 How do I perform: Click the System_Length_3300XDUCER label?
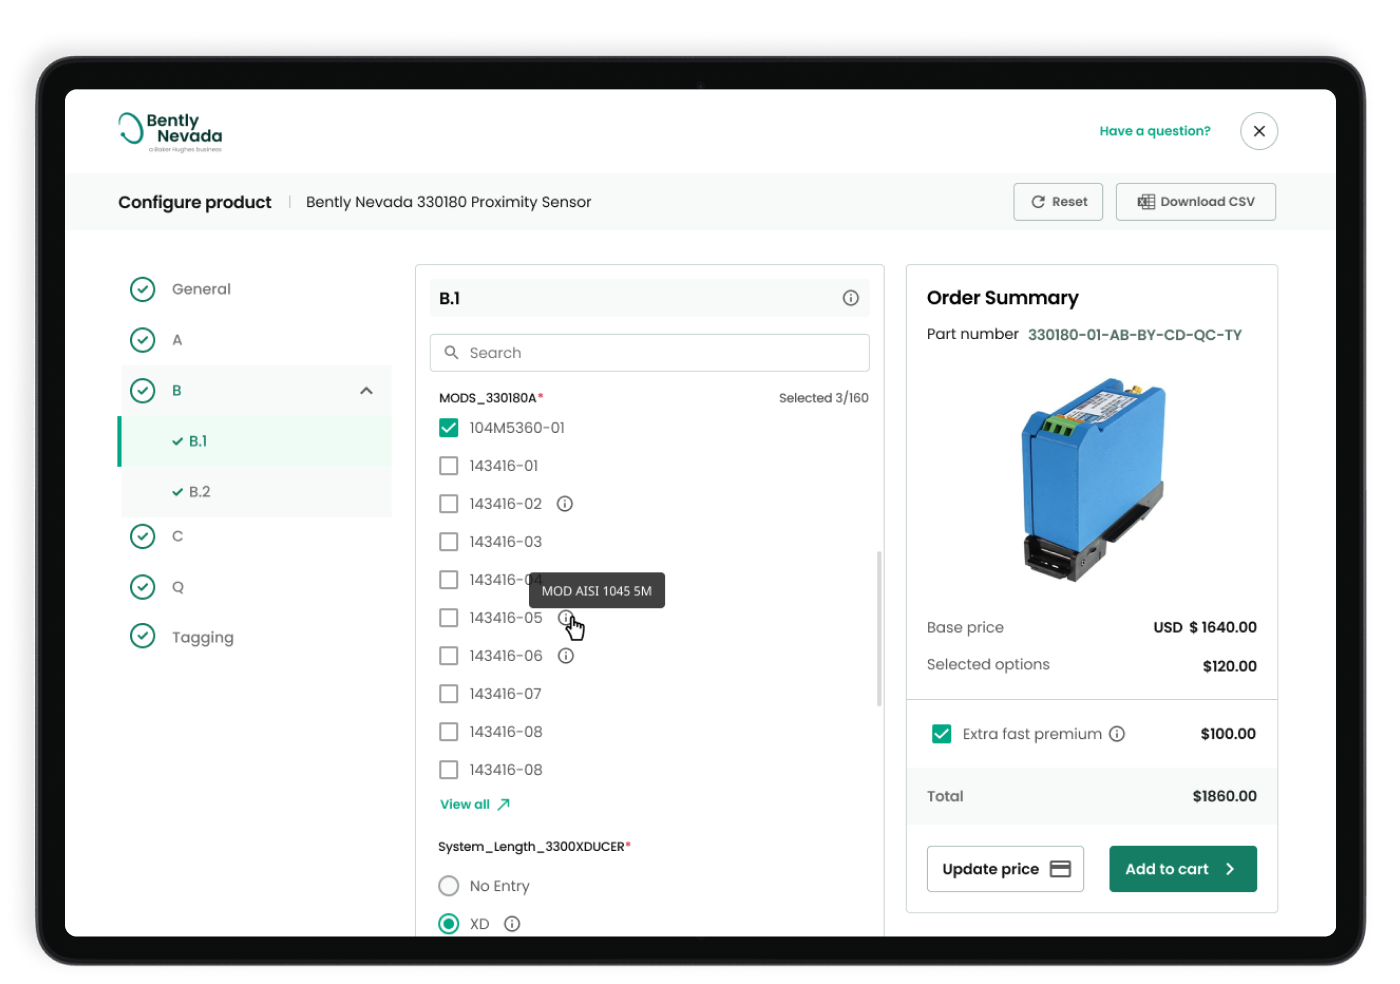pyautogui.click(x=534, y=846)
